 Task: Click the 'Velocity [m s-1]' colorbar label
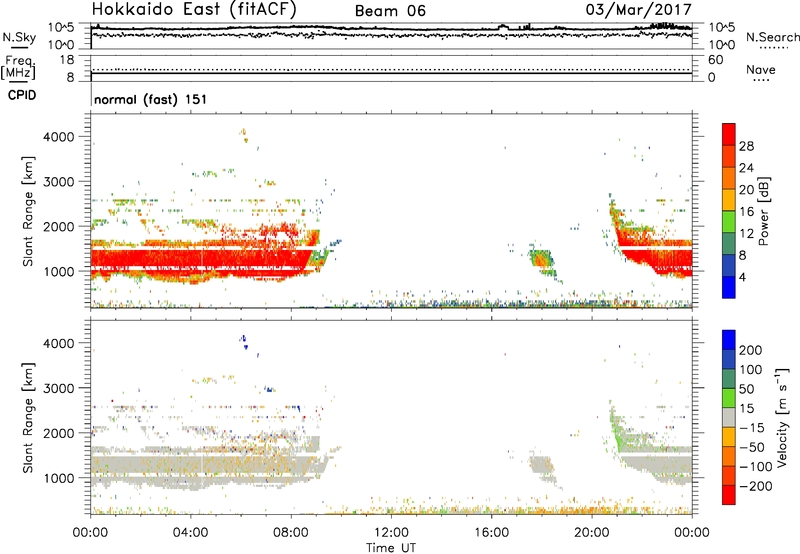pos(781,418)
